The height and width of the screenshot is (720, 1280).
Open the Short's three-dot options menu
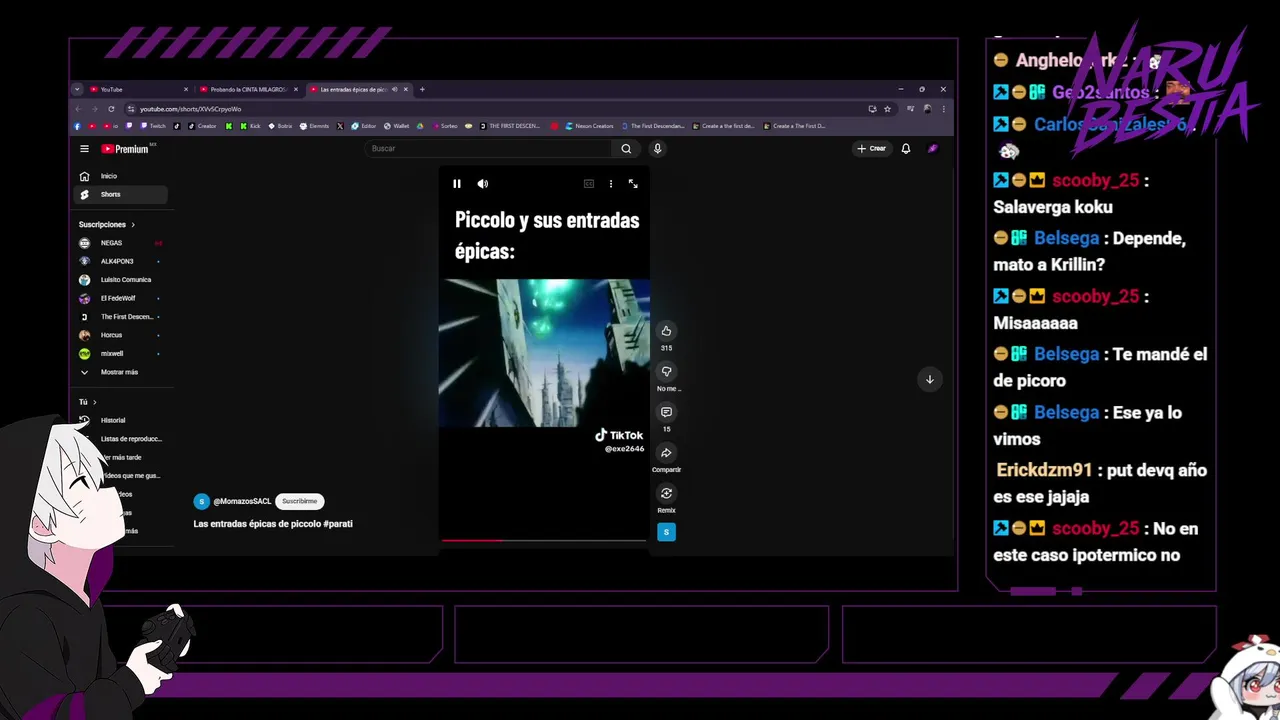(611, 184)
